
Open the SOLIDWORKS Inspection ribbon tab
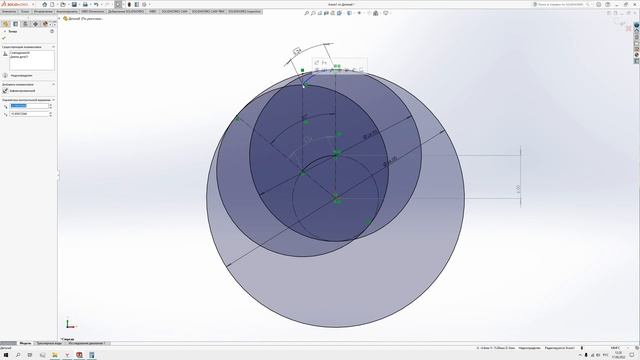coord(245,11)
